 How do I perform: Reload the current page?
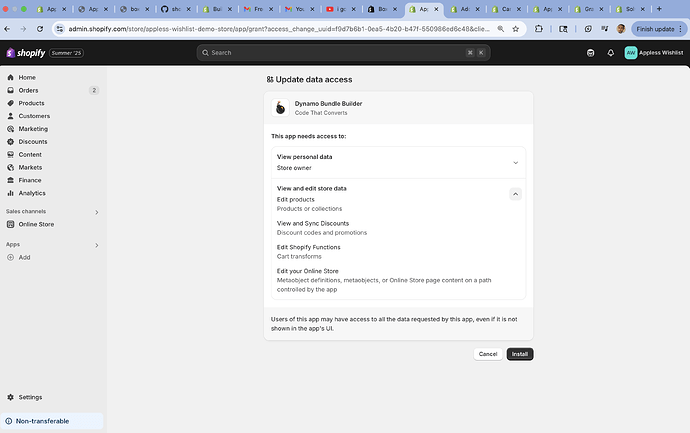point(40,29)
